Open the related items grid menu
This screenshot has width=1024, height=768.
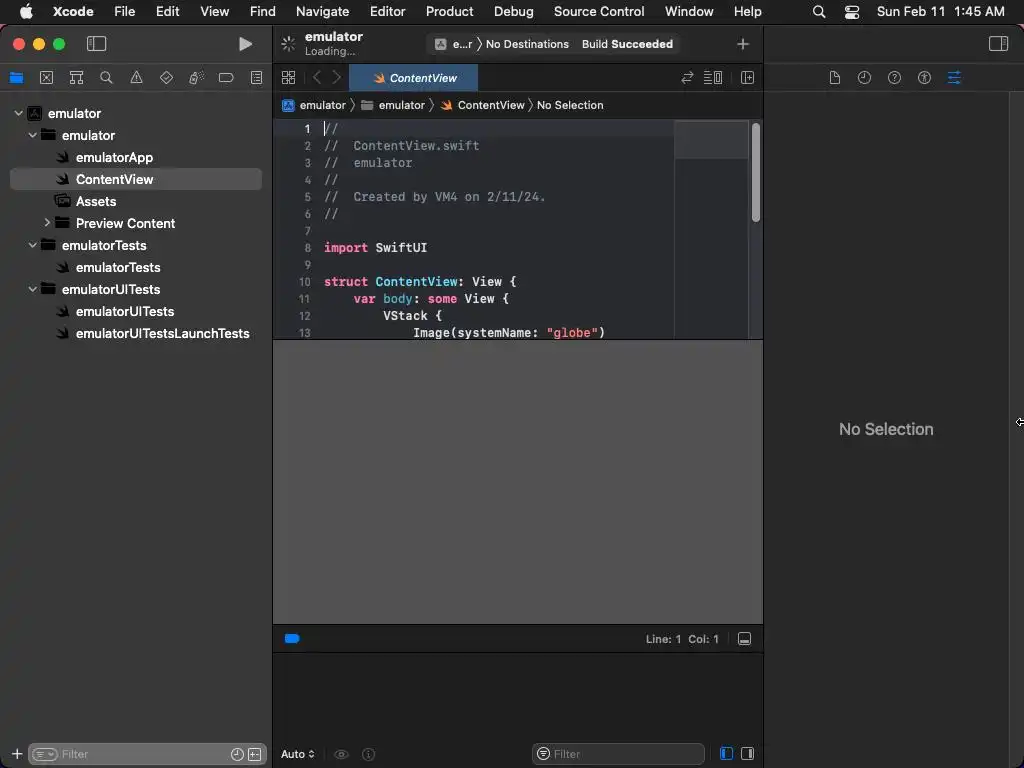coord(288,78)
